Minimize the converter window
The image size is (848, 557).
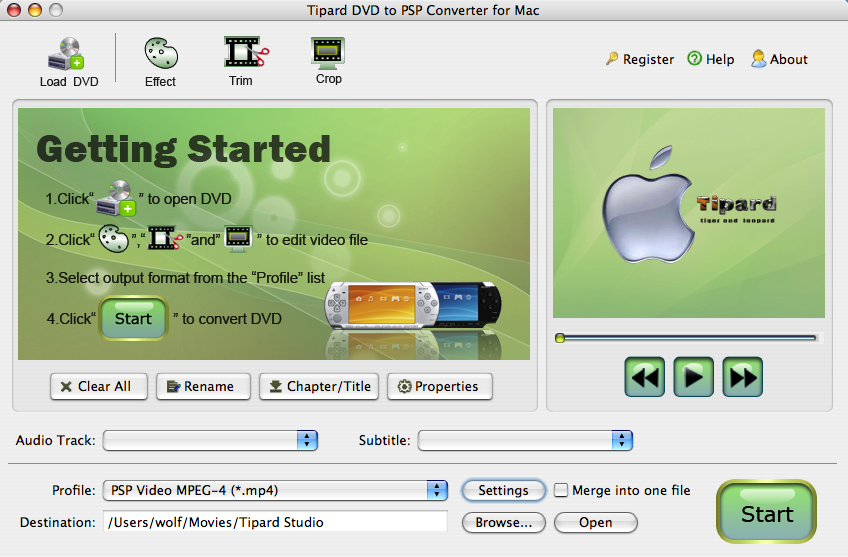point(35,10)
